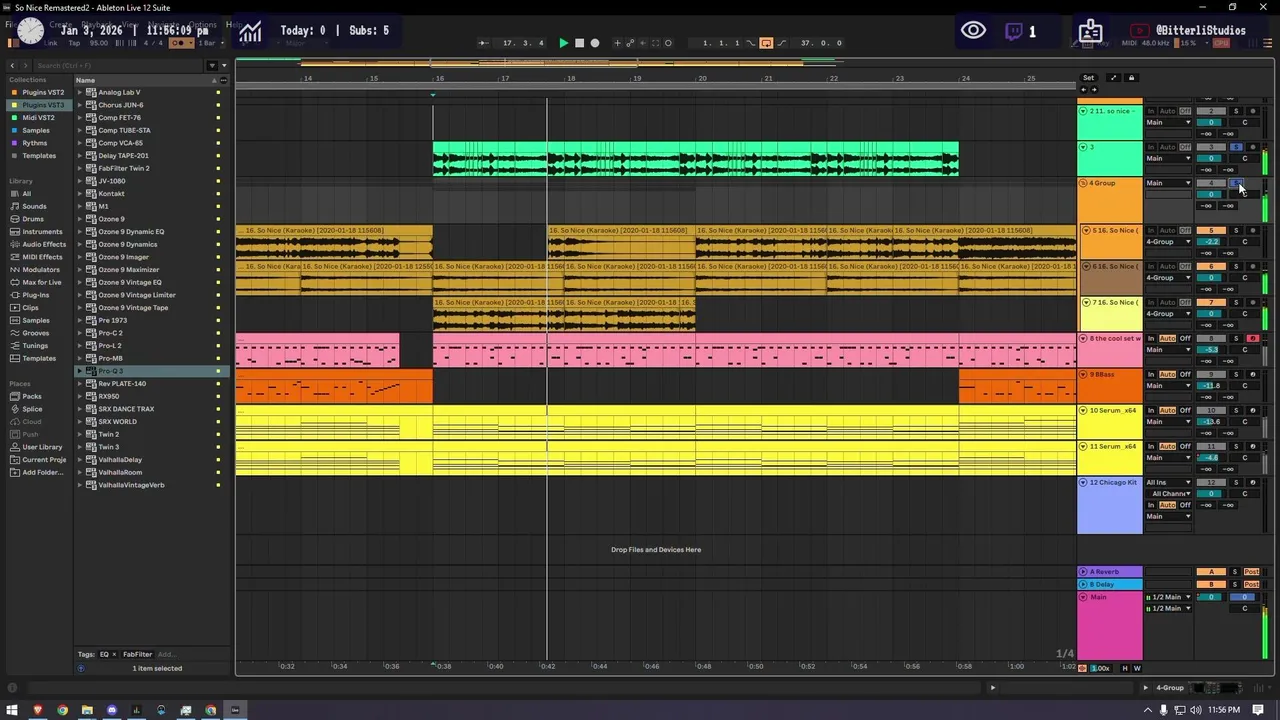Toggle the Follow playback button

coord(484,43)
